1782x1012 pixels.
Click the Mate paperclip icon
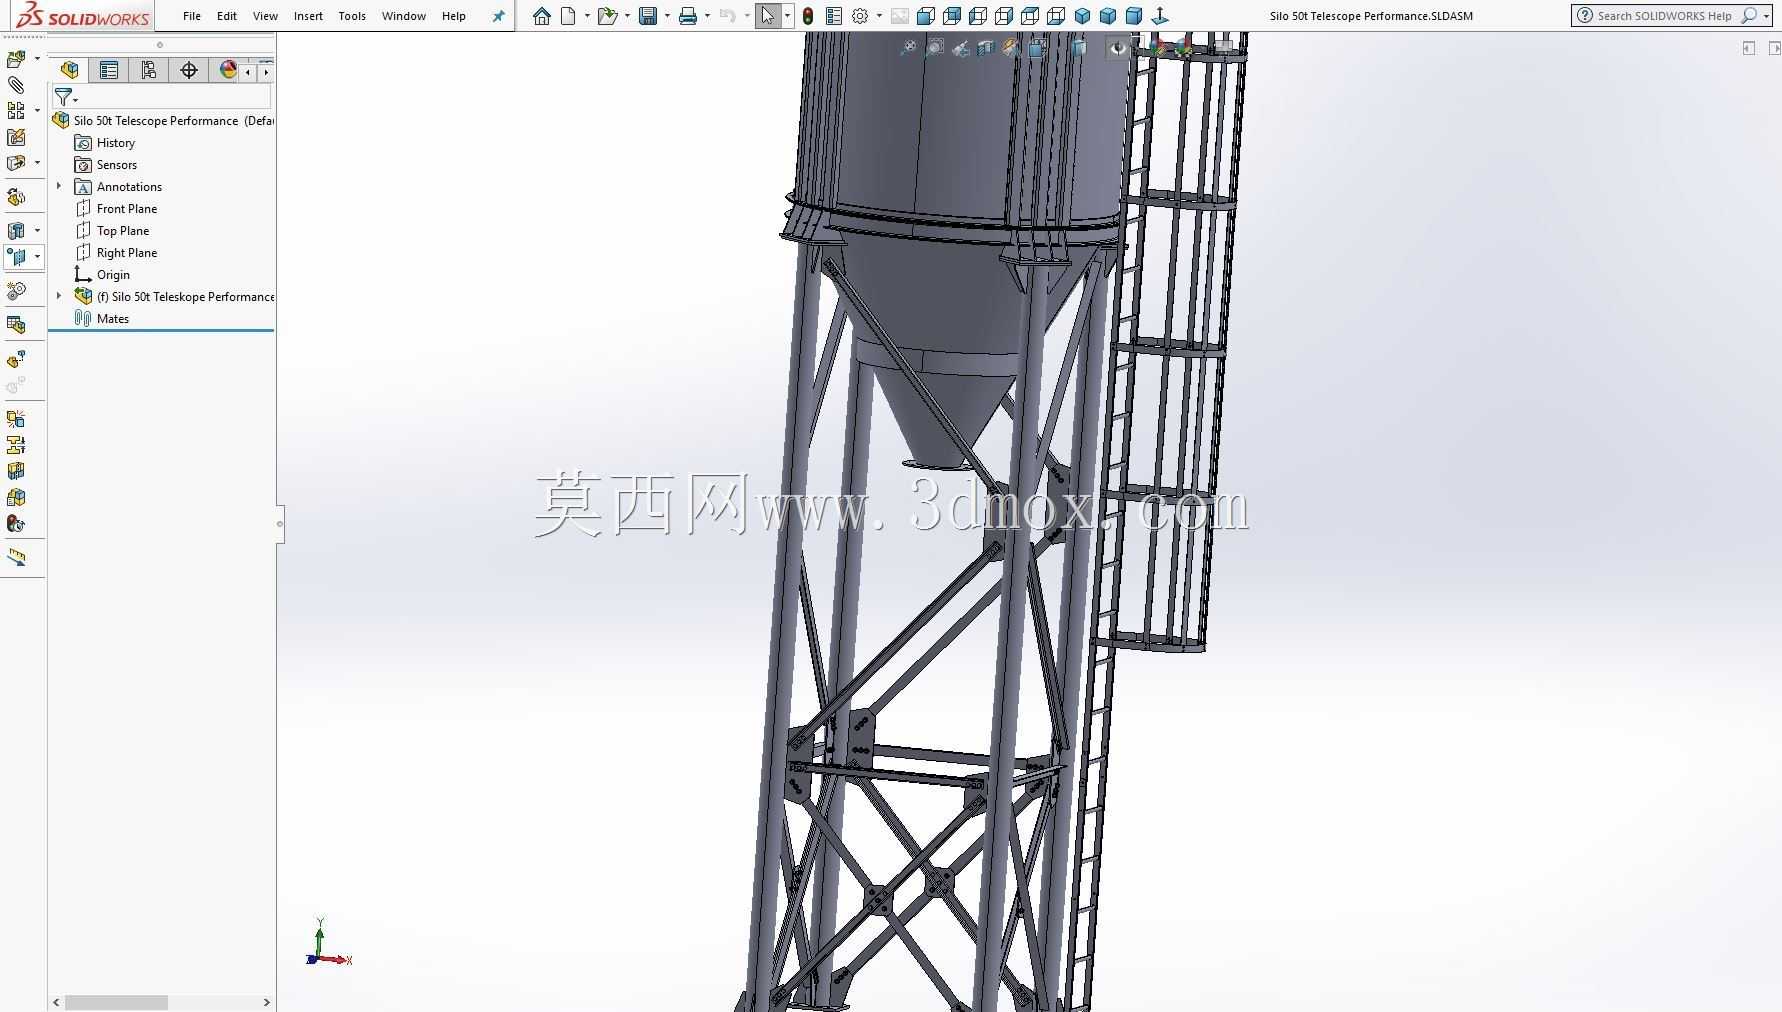pyautogui.click(x=16, y=85)
